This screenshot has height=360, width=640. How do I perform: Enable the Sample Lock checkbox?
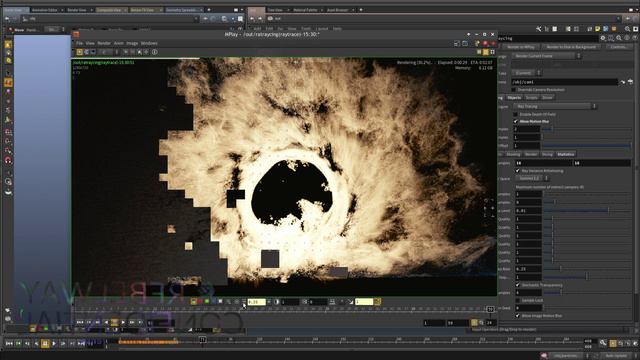click(x=518, y=300)
